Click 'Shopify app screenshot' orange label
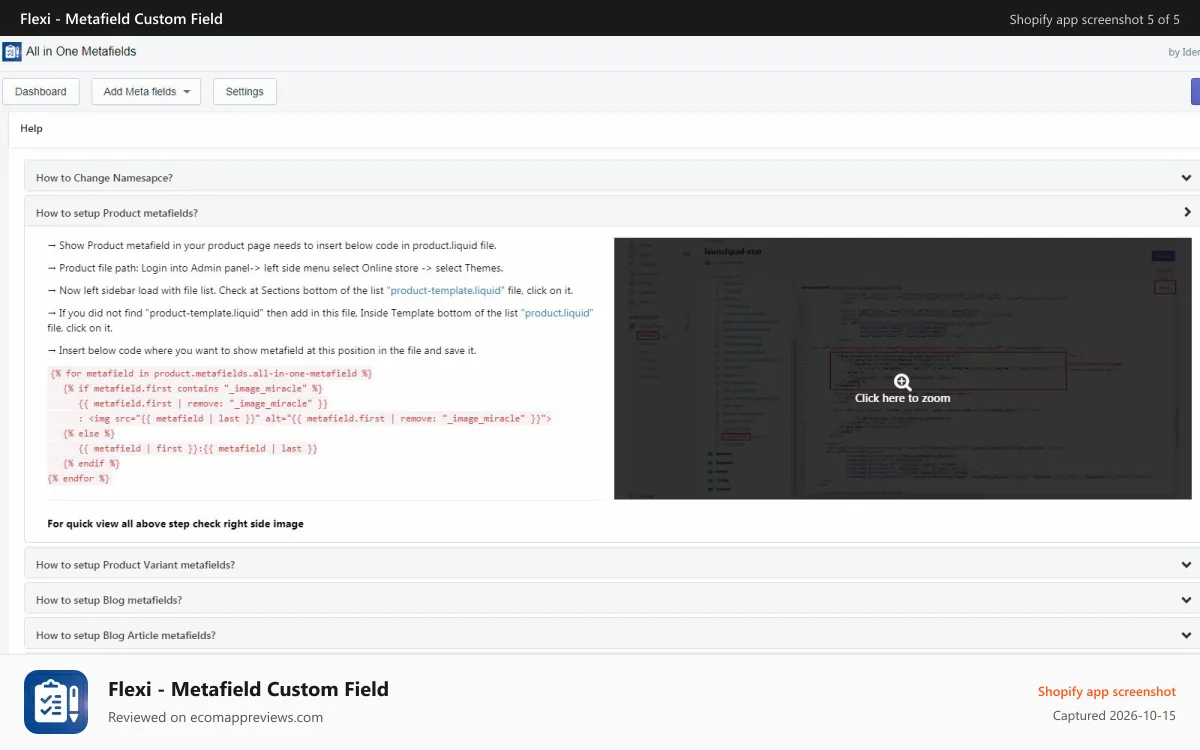 1107,692
